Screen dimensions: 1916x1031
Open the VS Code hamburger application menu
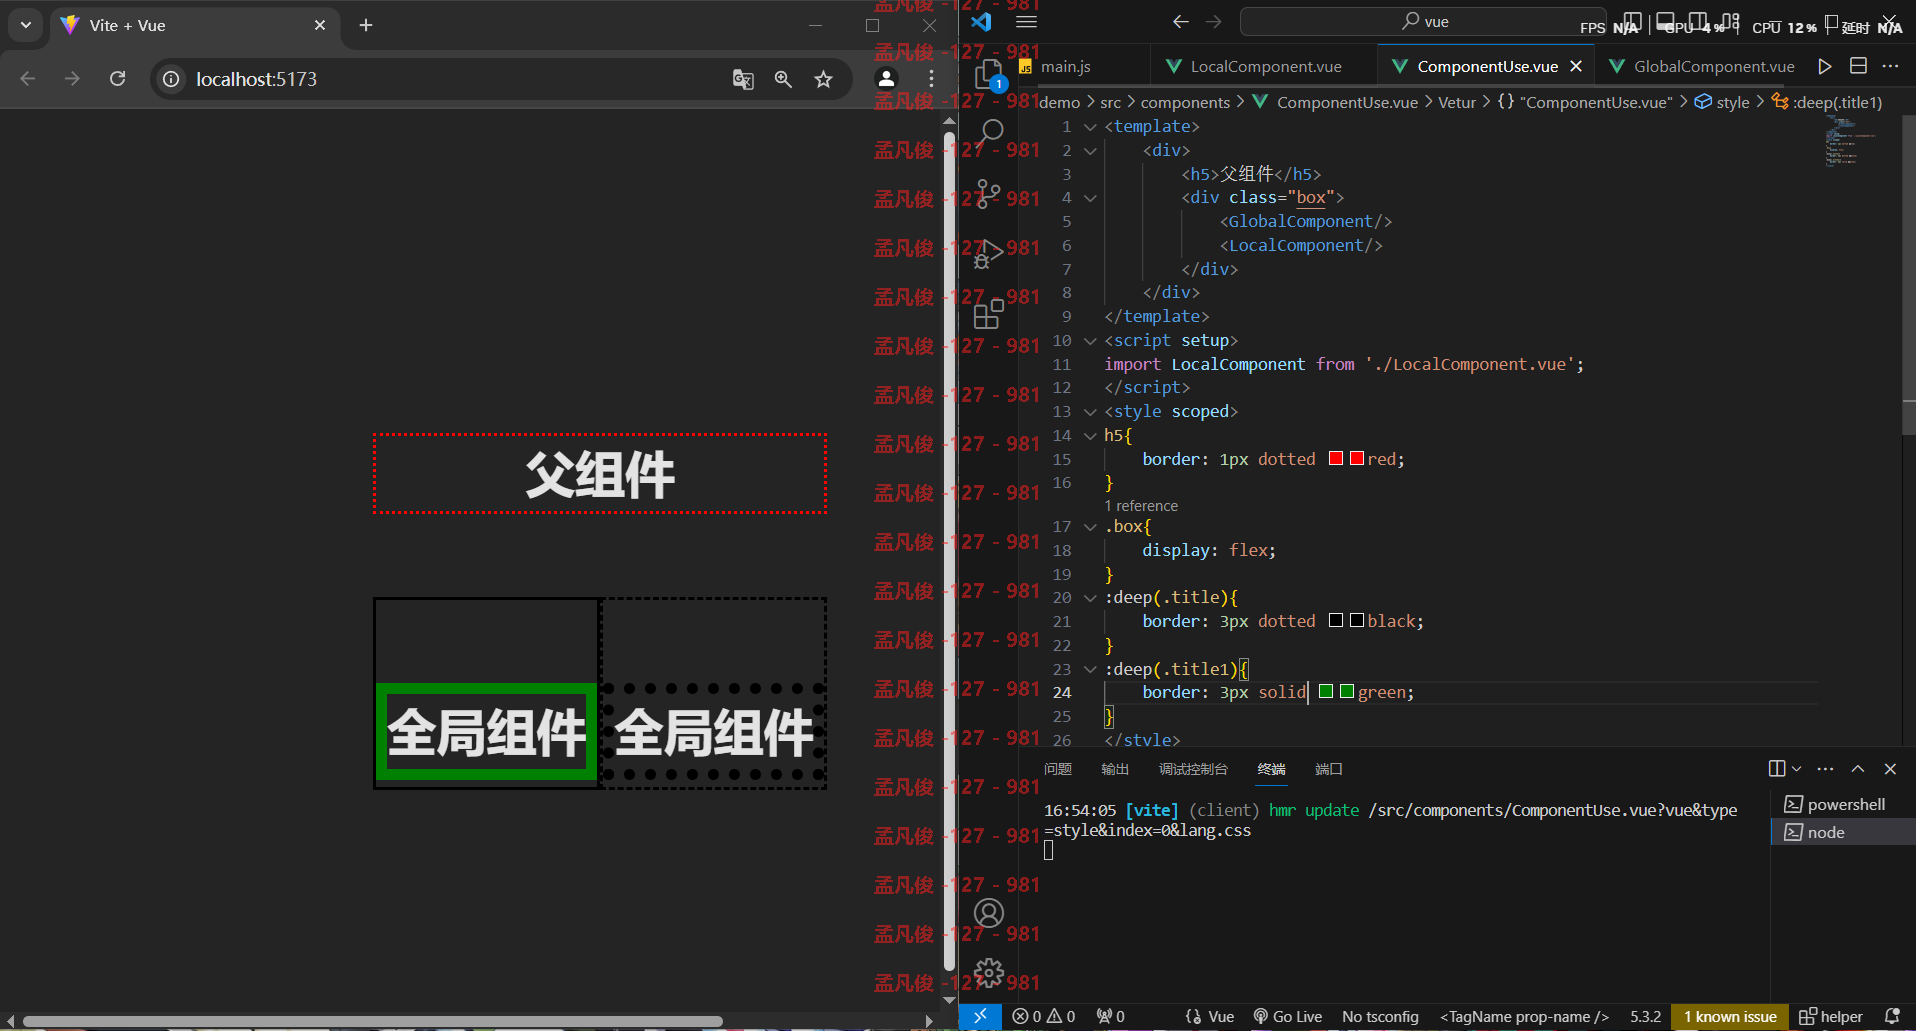(1026, 21)
